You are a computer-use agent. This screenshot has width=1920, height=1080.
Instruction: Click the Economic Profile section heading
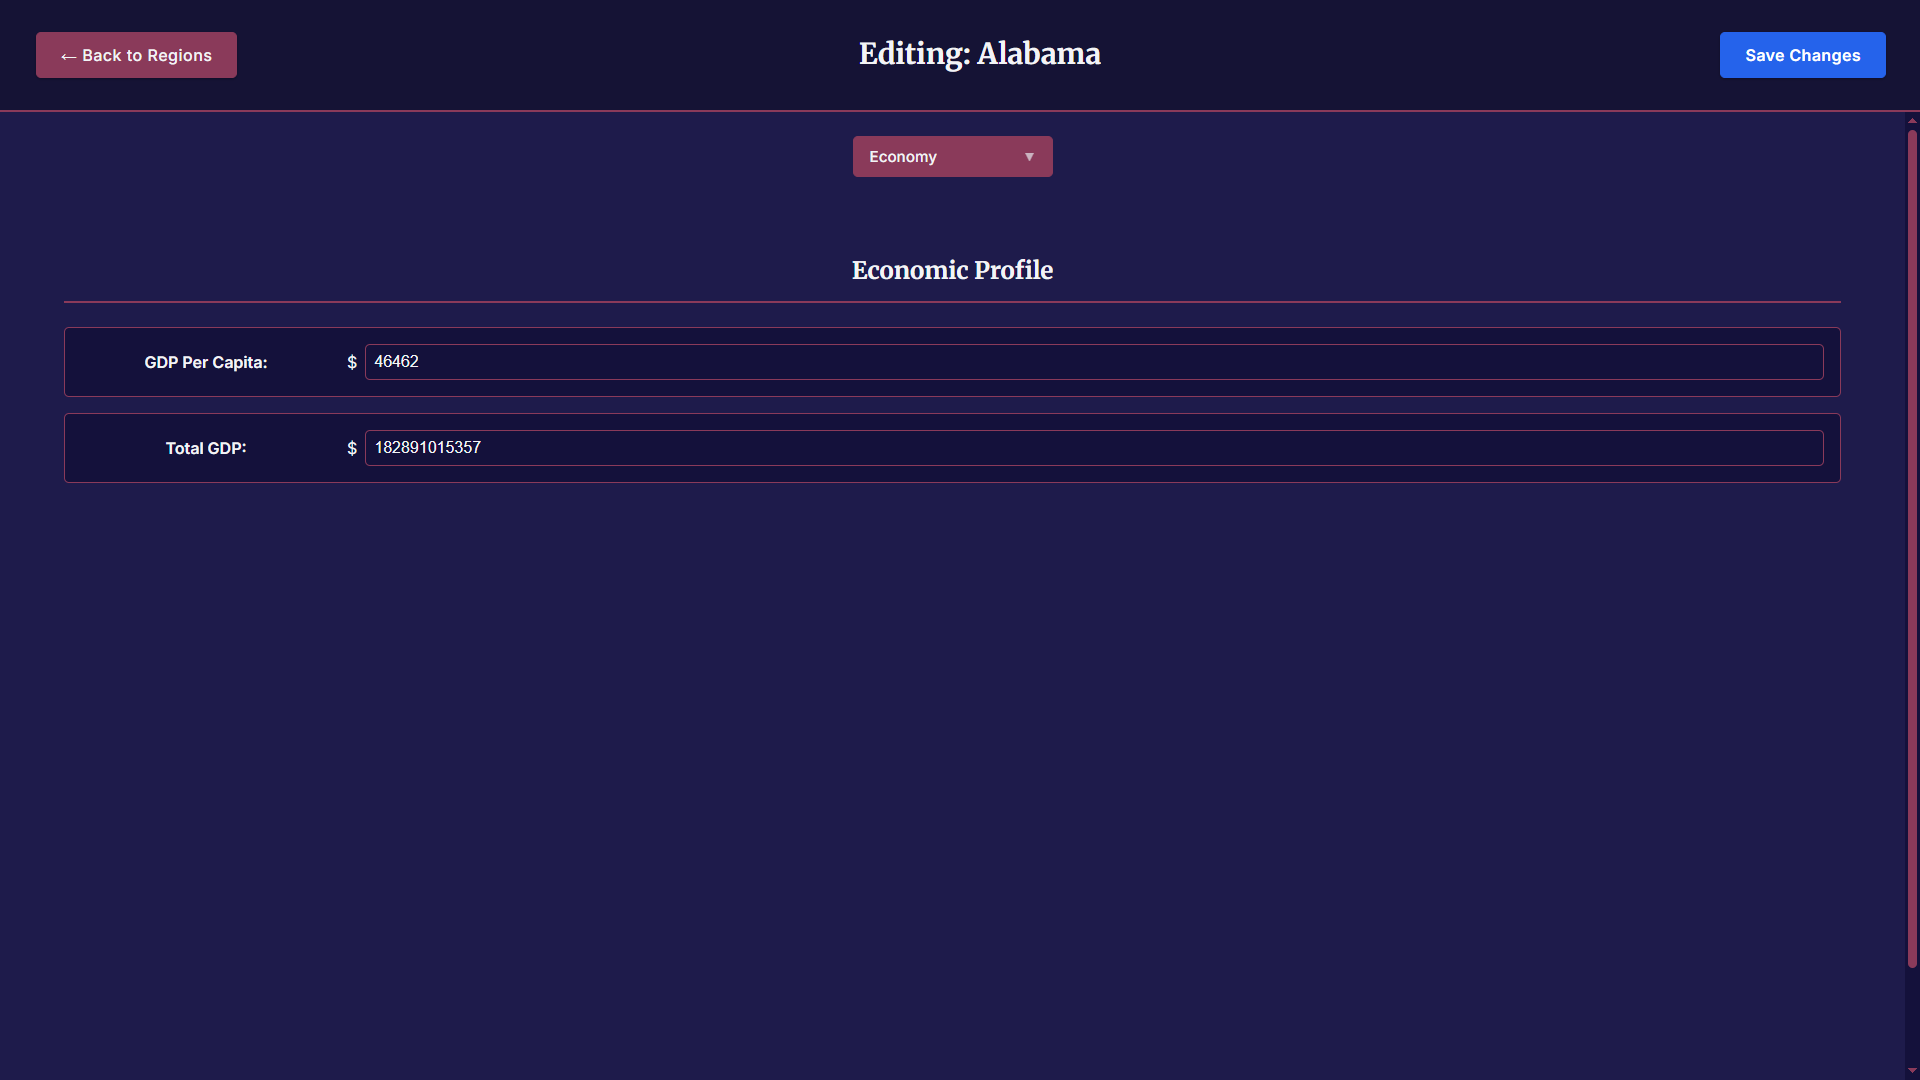pyautogui.click(x=951, y=270)
